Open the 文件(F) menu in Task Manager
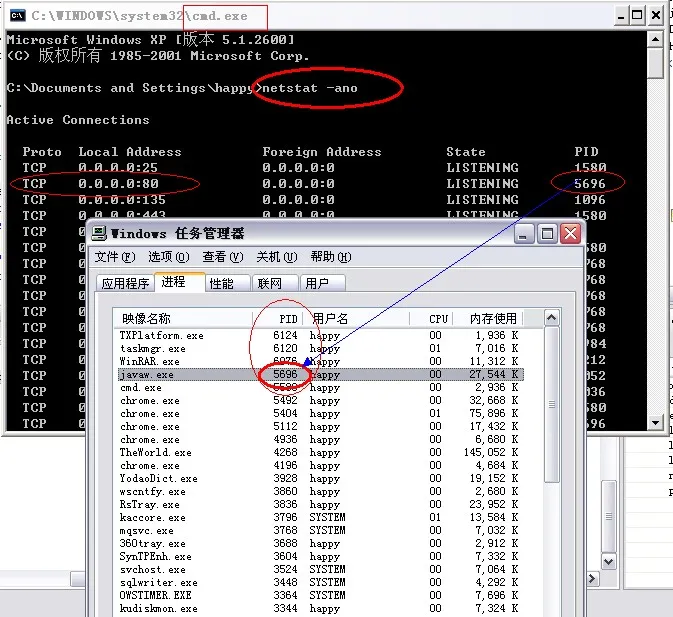 [115, 257]
